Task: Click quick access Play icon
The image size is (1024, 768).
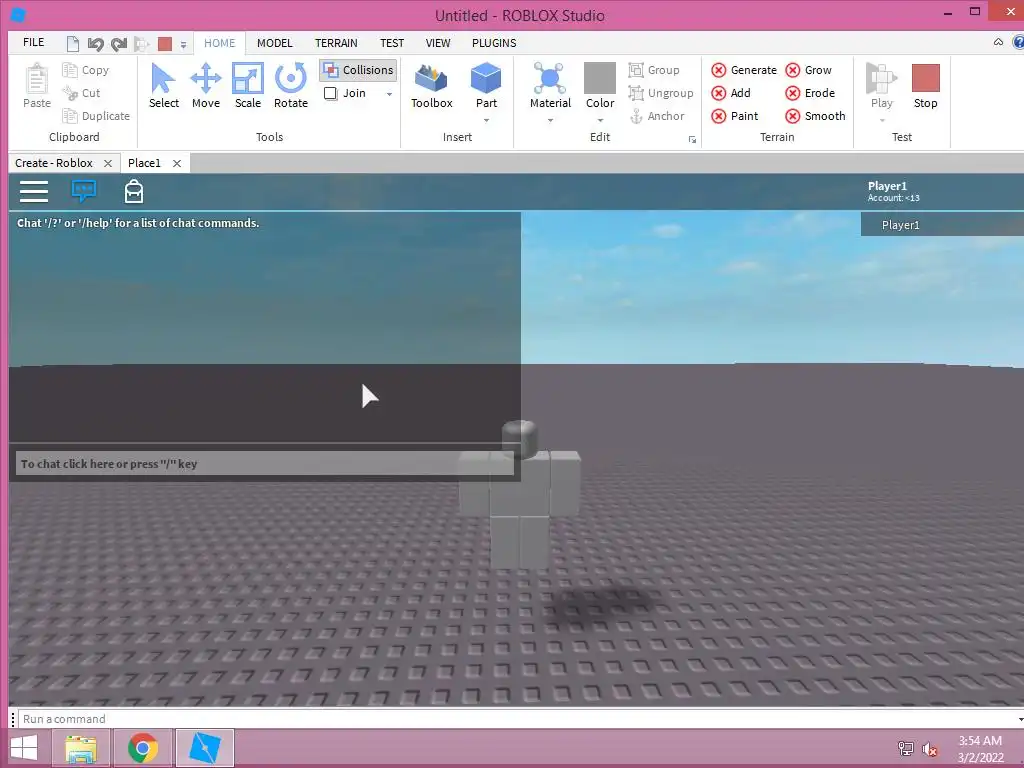Action: (x=141, y=44)
